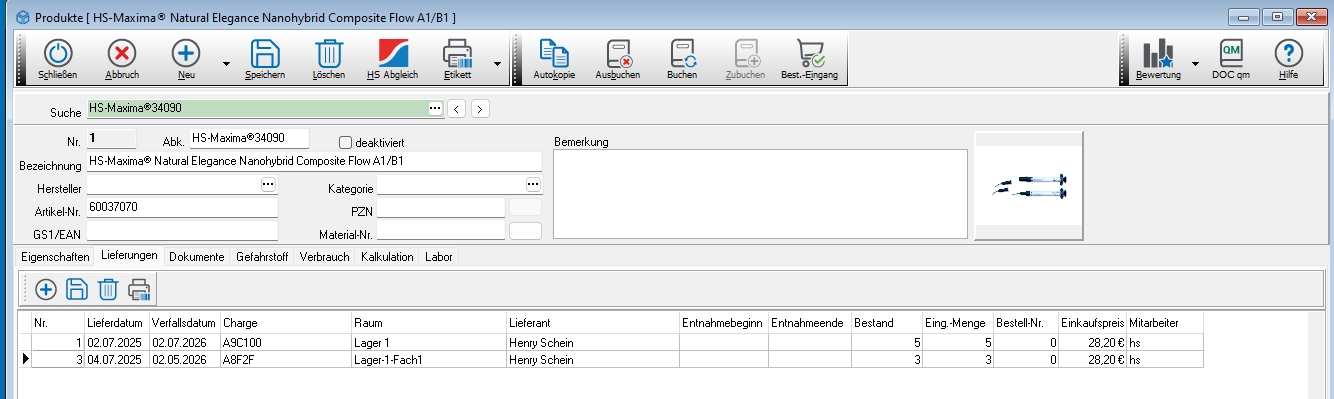Click the PZN input field
Image resolution: width=1334 pixels, height=399 pixels.
point(441,208)
